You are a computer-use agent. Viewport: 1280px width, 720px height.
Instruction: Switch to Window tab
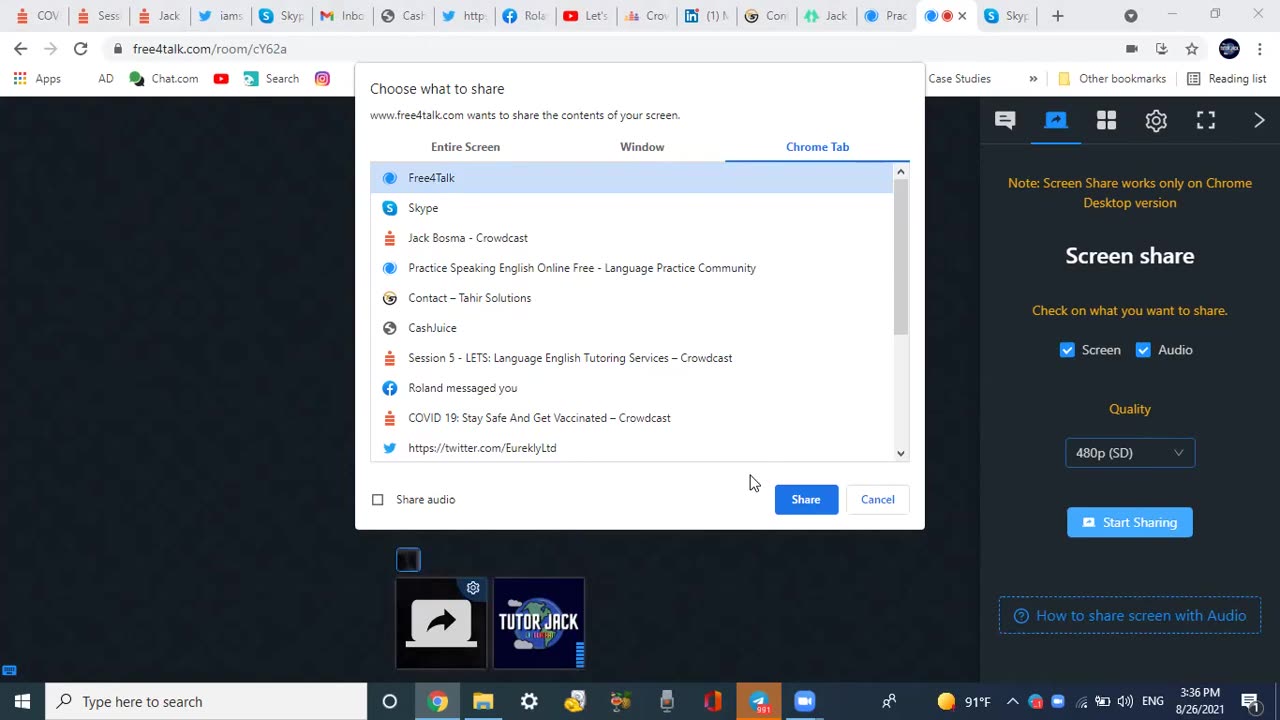pyautogui.click(x=642, y=147)
